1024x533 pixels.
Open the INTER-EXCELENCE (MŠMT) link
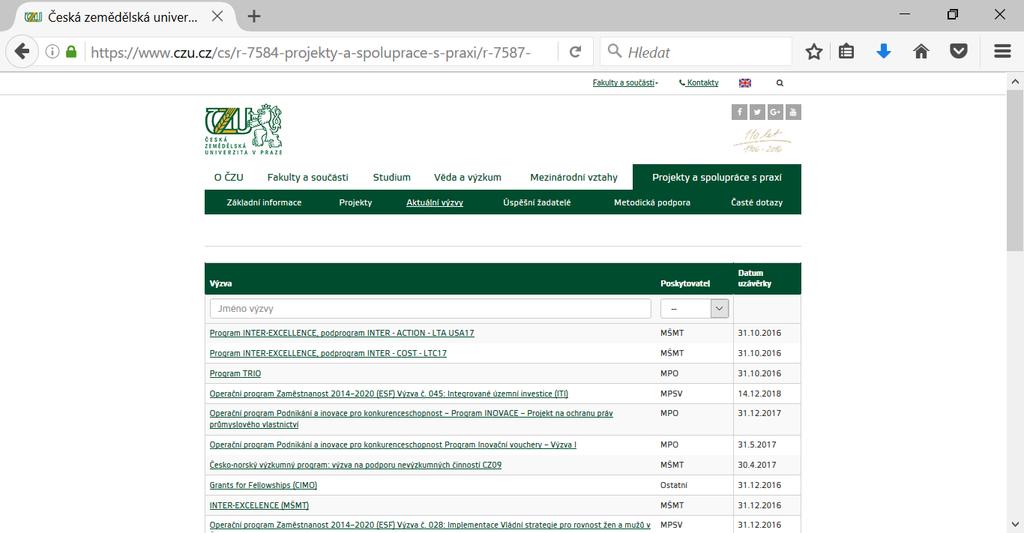259,506
